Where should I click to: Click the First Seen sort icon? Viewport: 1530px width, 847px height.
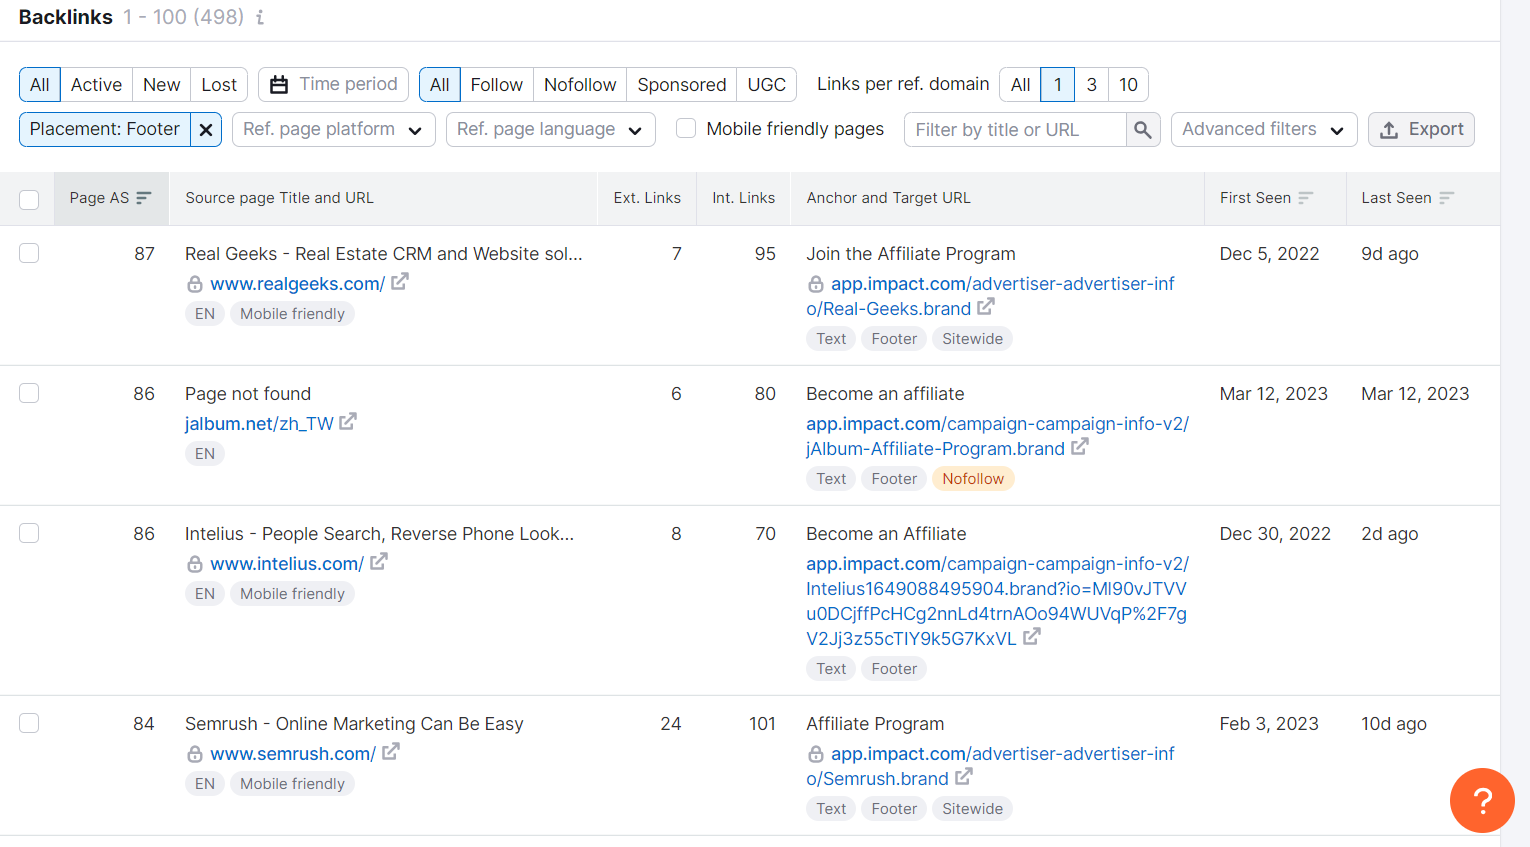1306,198
